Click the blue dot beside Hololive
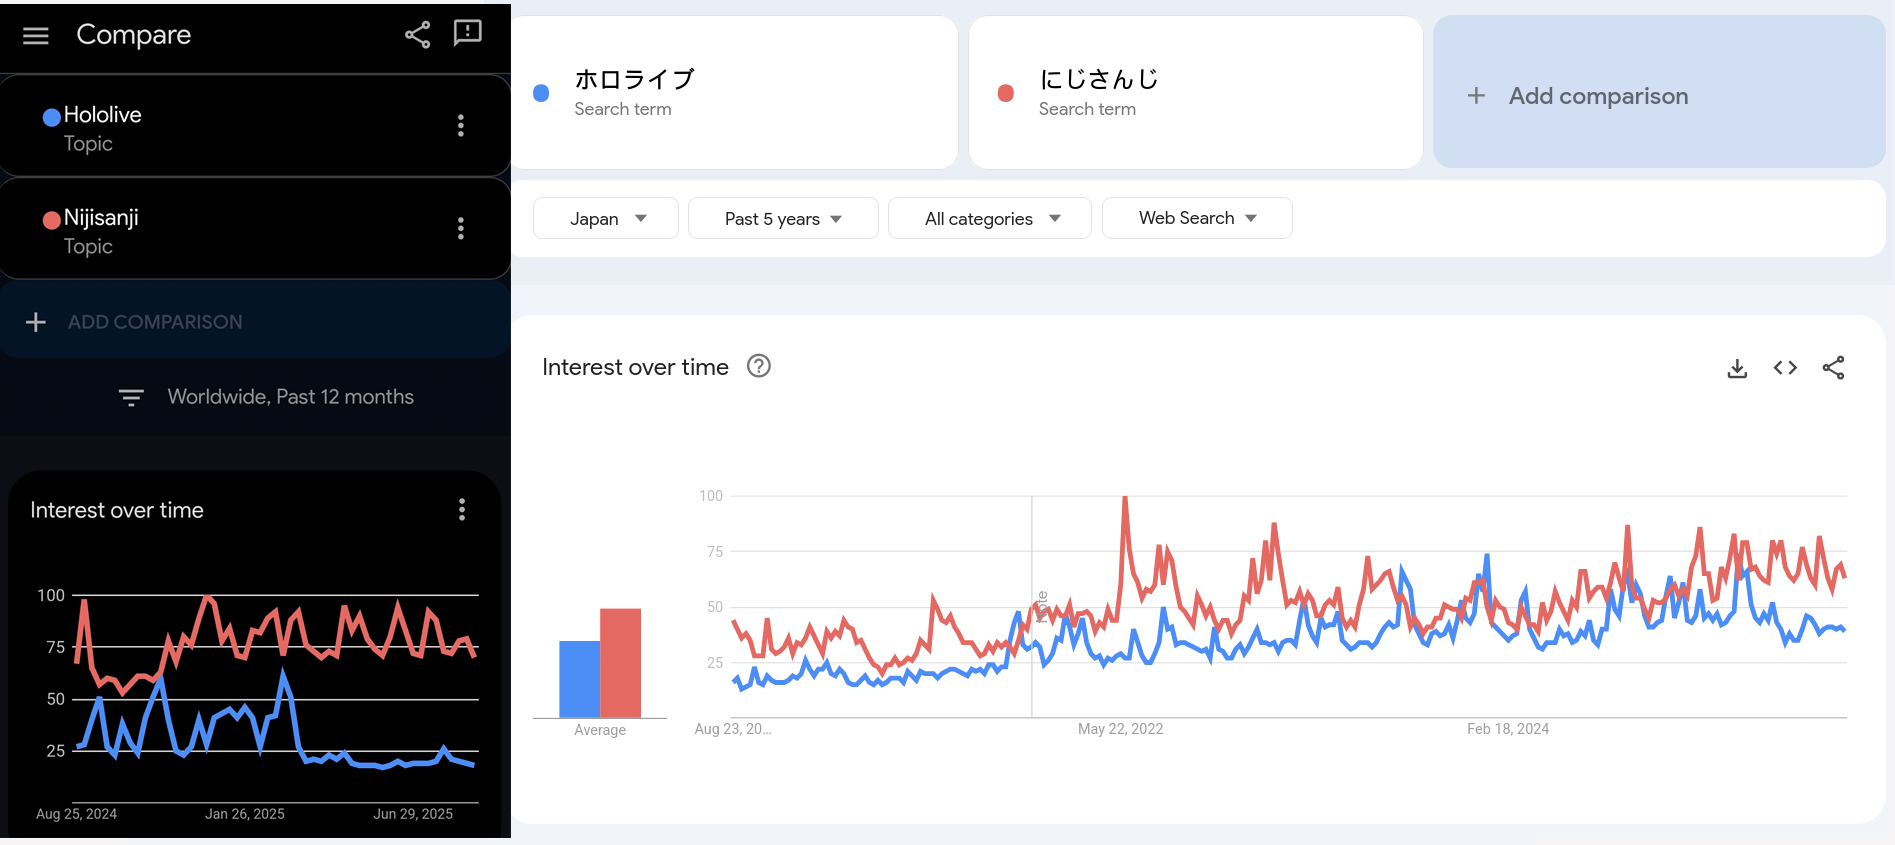The width and height of the screenshot is (1895, 845). point(52,117)
